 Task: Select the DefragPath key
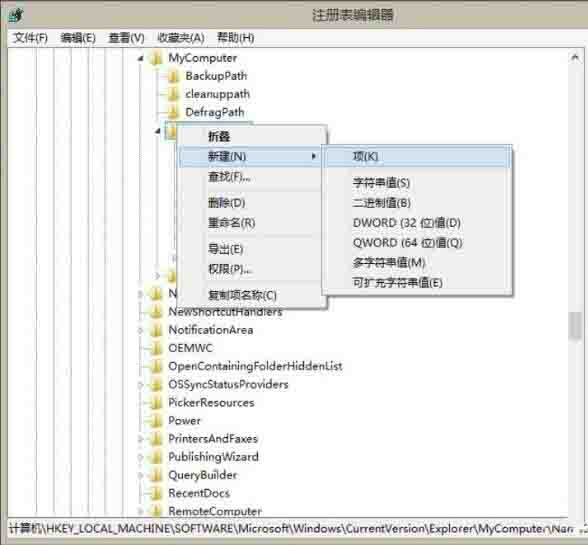point(214,112)
